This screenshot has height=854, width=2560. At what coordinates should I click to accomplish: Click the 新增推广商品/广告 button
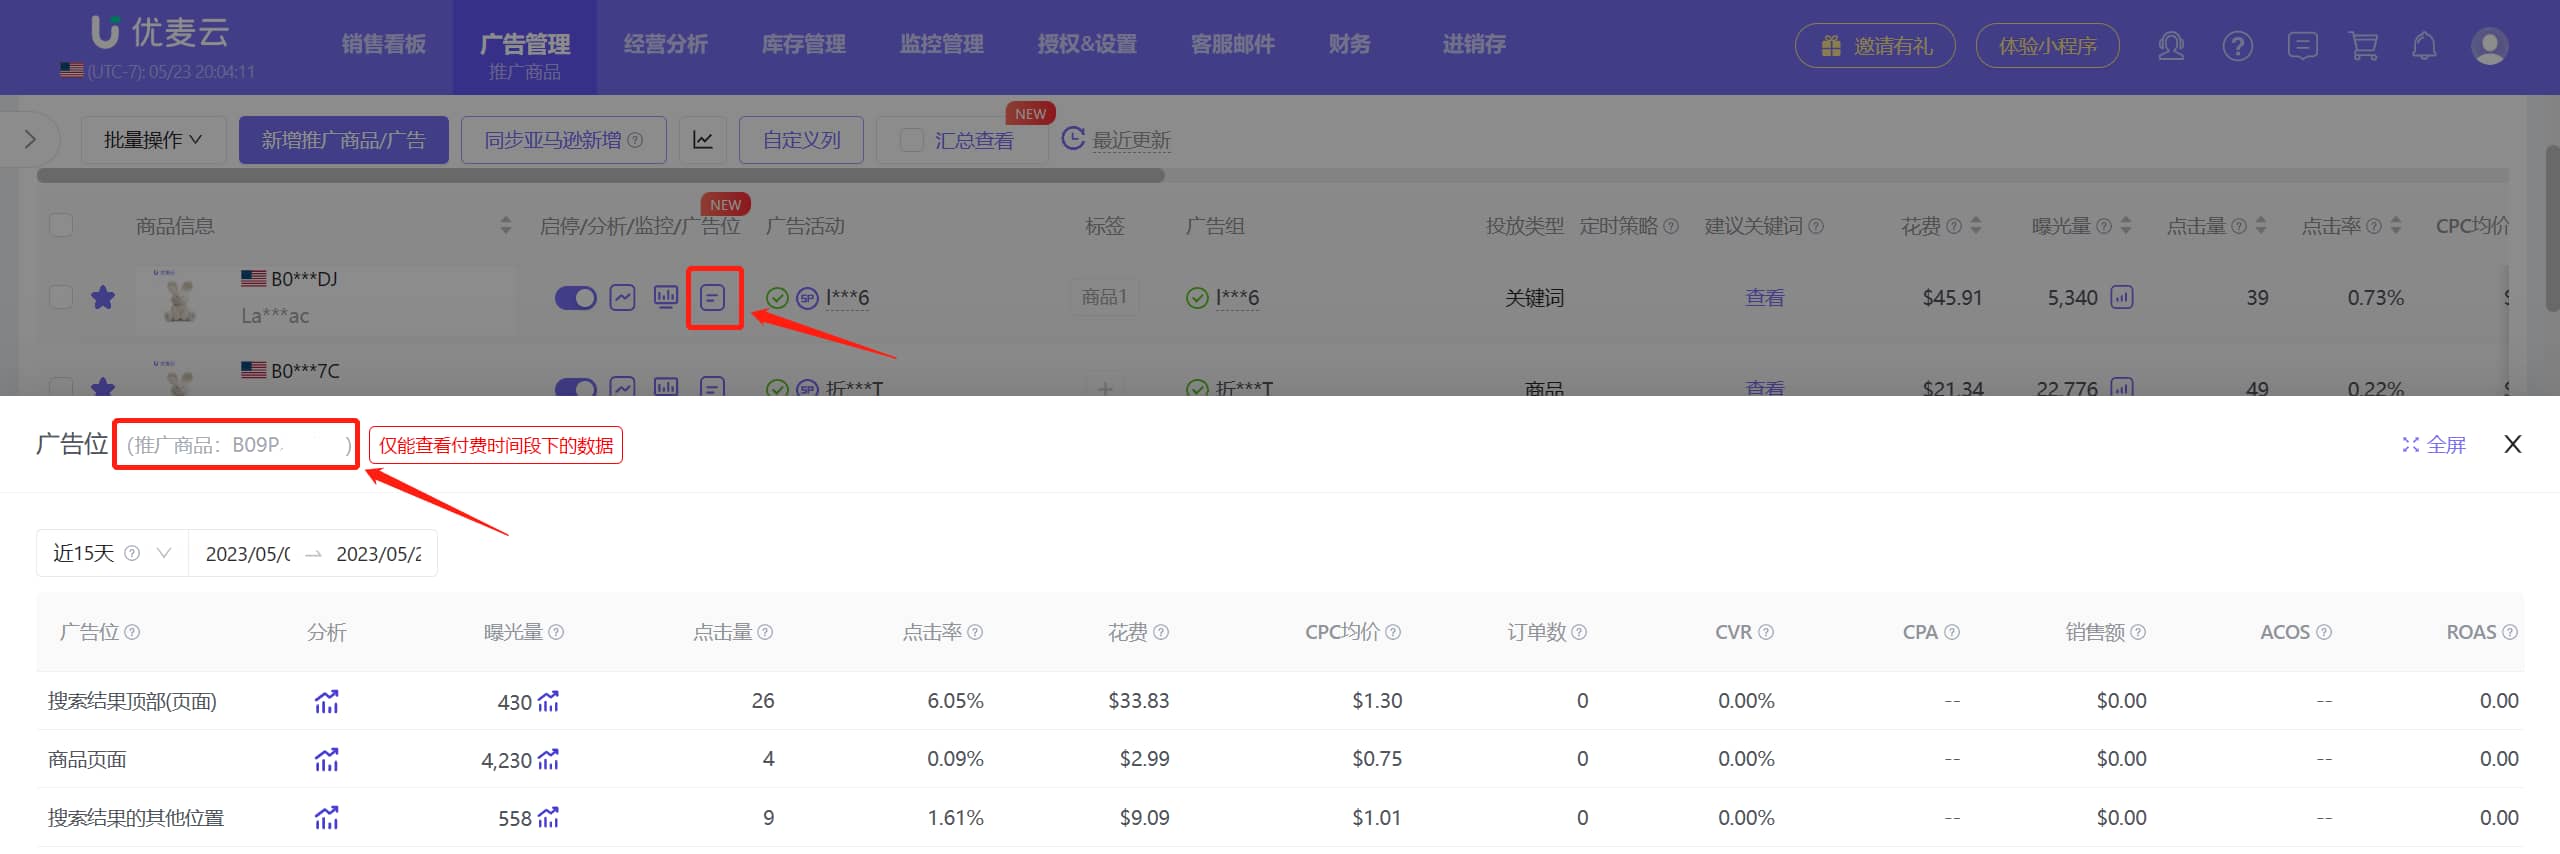[x=343, y=140]
